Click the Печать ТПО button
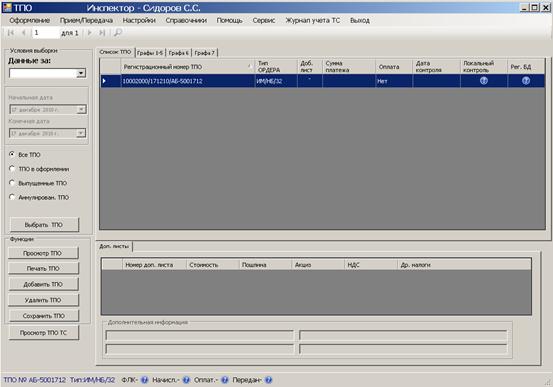Image resolution: width=553 pixels, height=387 pixels. coord(43,268)
